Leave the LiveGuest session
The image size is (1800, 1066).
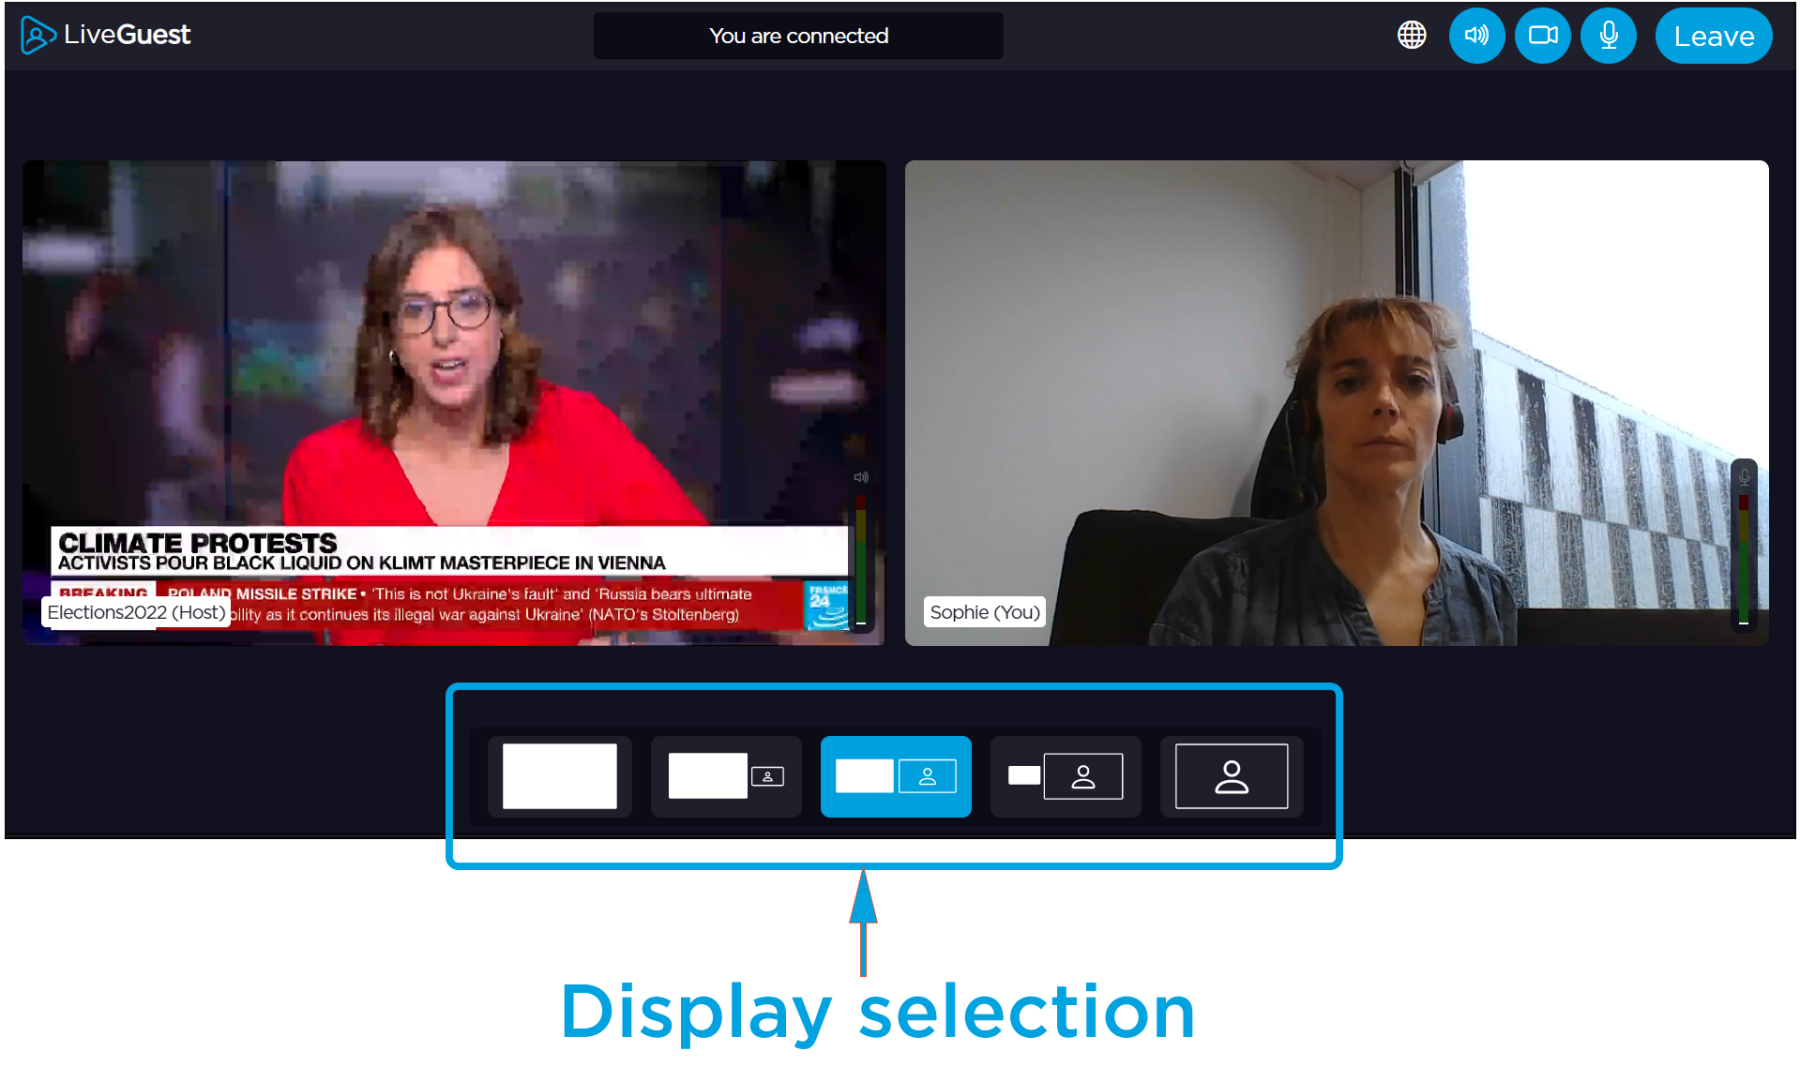click(x=1713, y=36)
